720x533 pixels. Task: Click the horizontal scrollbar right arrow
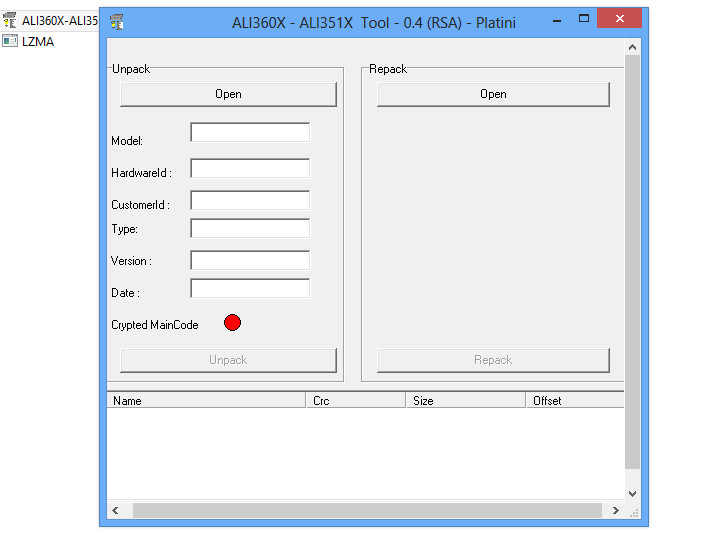coord(615,511)
